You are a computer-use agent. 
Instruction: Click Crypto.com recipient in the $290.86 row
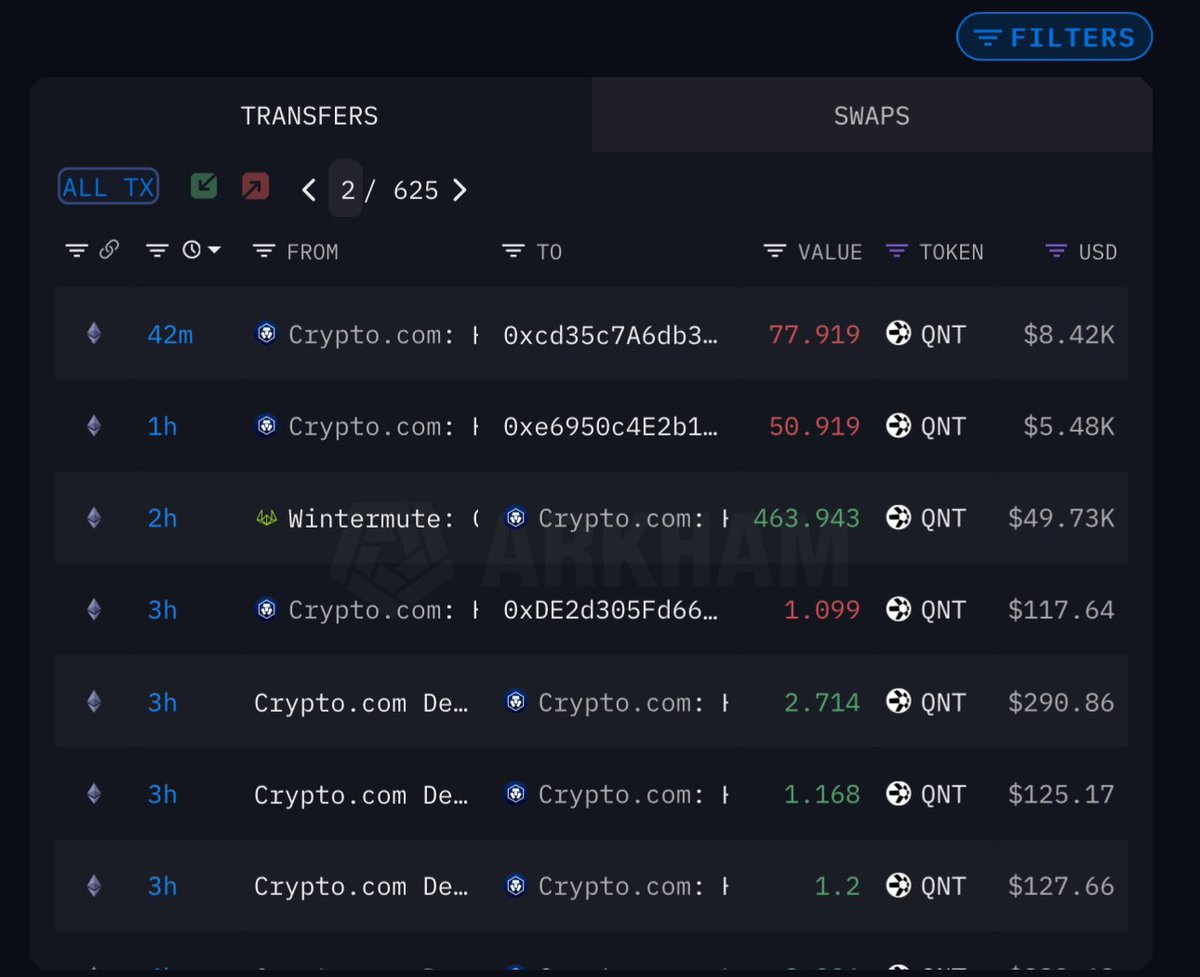(x=633, y=702)
